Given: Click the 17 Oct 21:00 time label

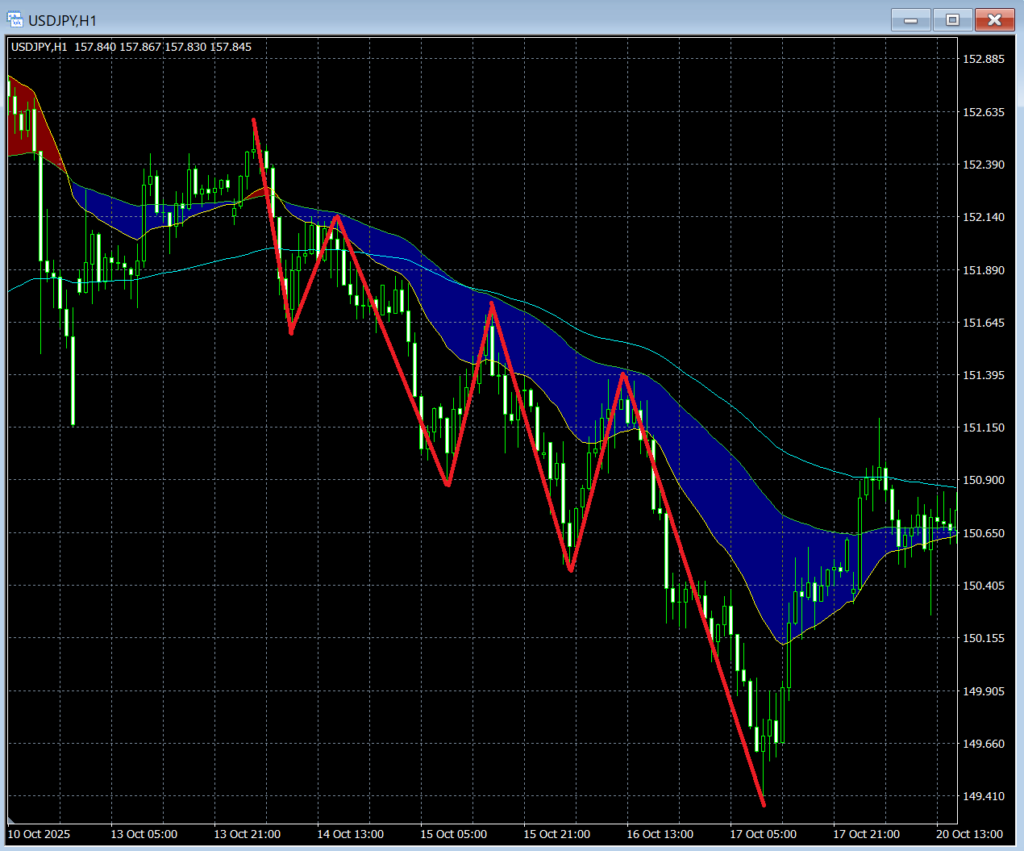Looking at the screenshot, I should [866, 834].
